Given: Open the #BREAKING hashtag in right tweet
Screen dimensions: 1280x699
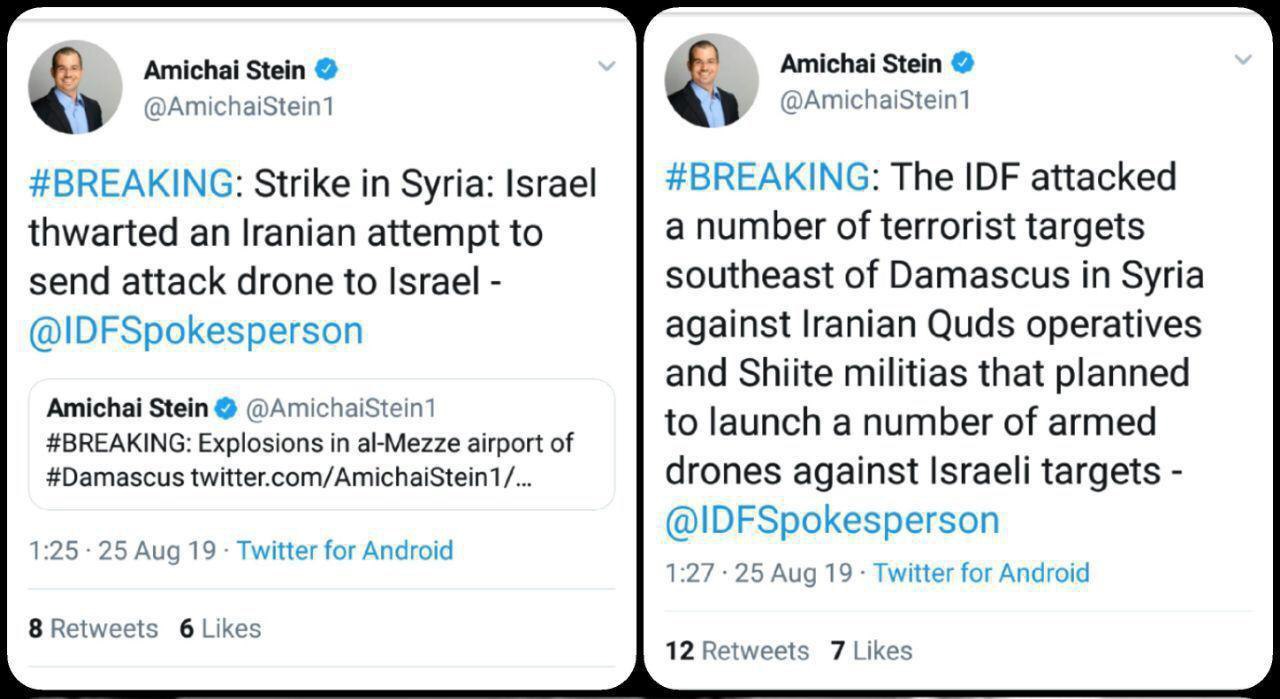Looking at the screenshot, I should (767, 177).
